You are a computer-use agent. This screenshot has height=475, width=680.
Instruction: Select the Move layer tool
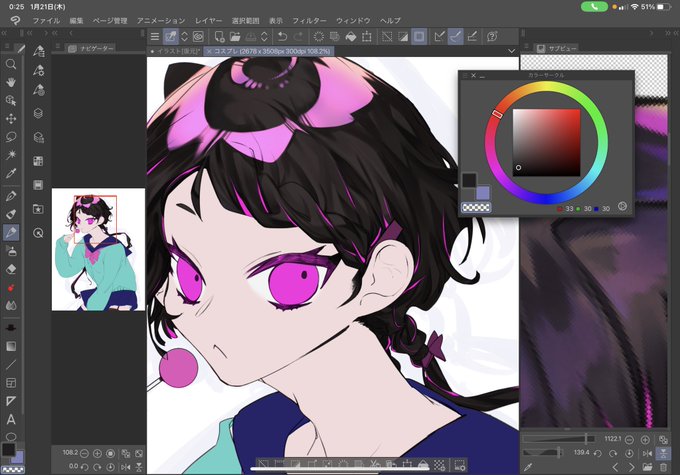pyautogui.click(x=11, y=118)
